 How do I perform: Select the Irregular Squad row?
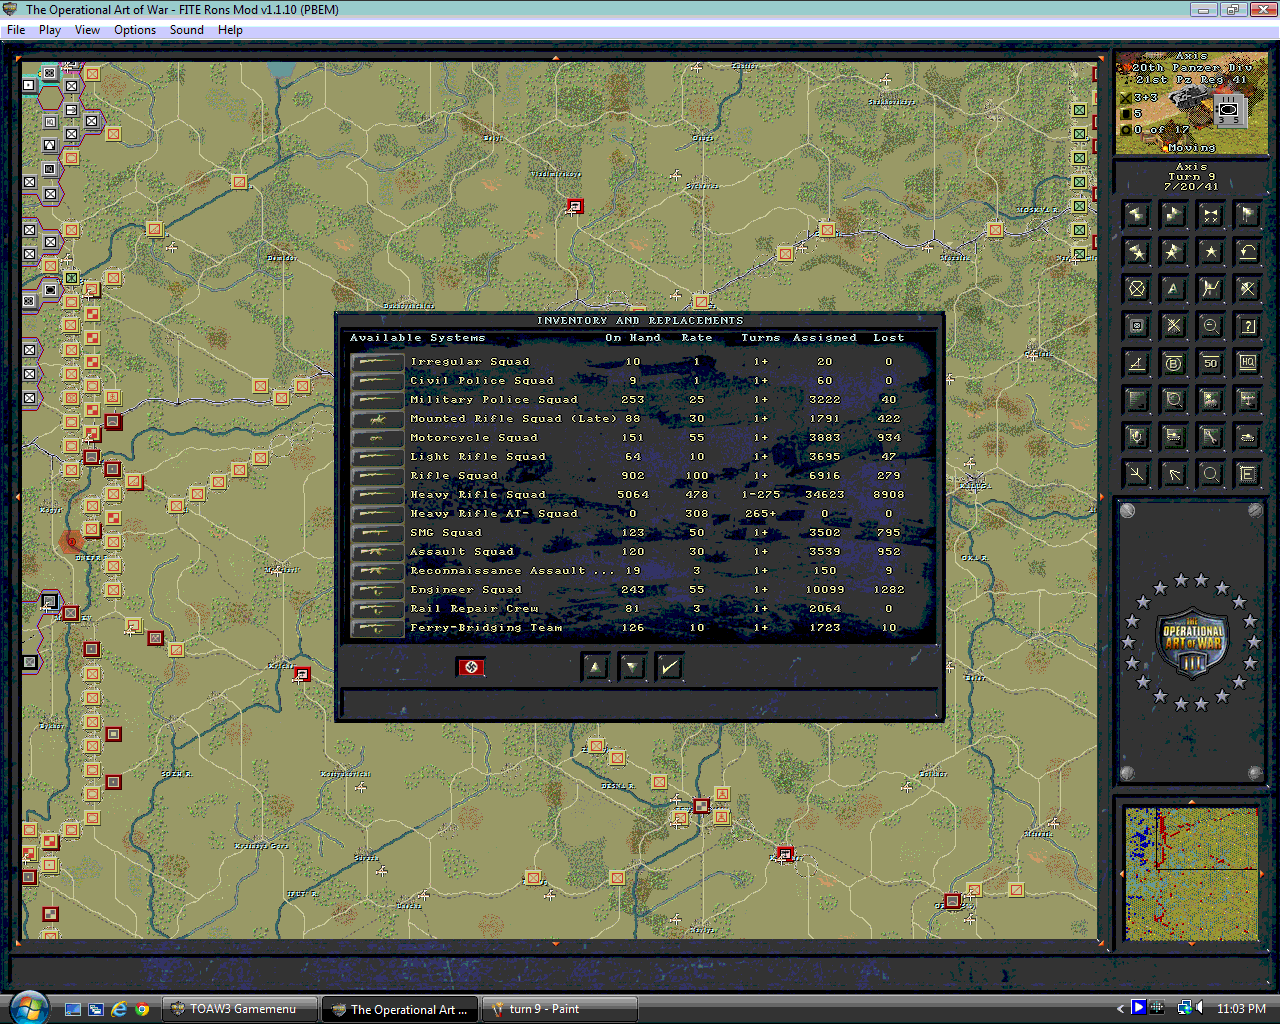641,362
